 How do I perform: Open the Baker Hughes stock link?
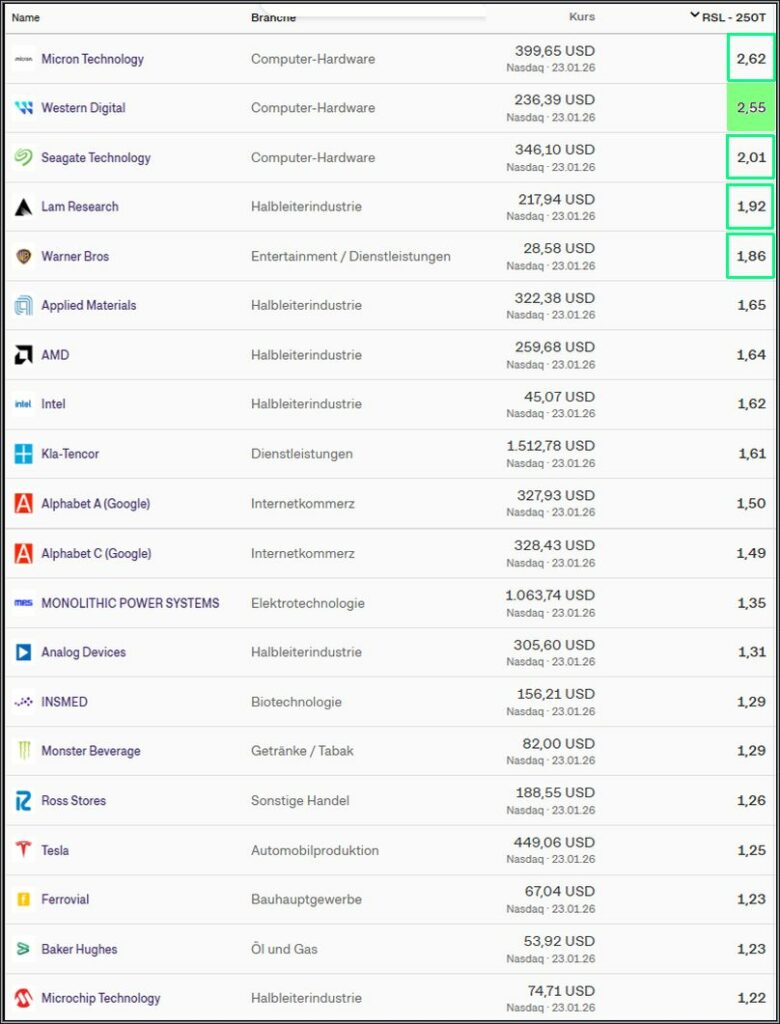click(x=79, y=949)
